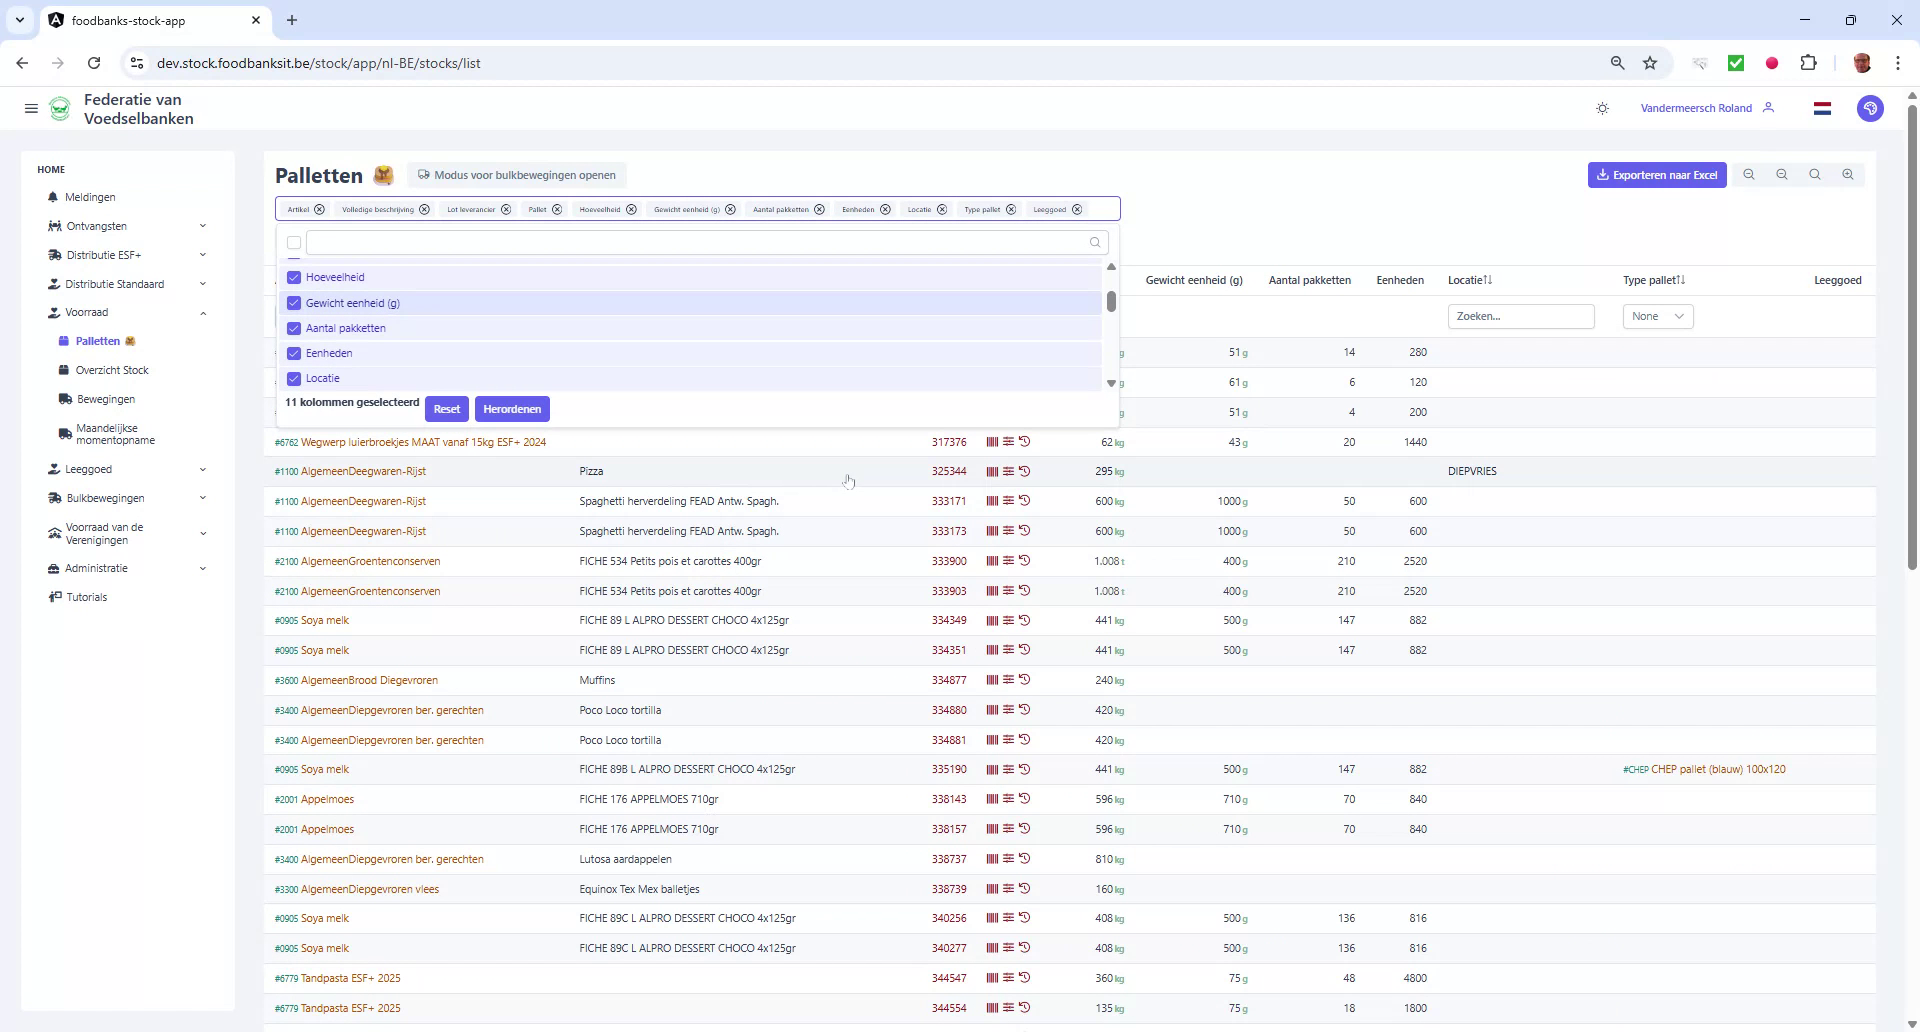Click the Belgian flag language icon
Viewport: 1920px width, 1032px height.
tap(1822, 108)
